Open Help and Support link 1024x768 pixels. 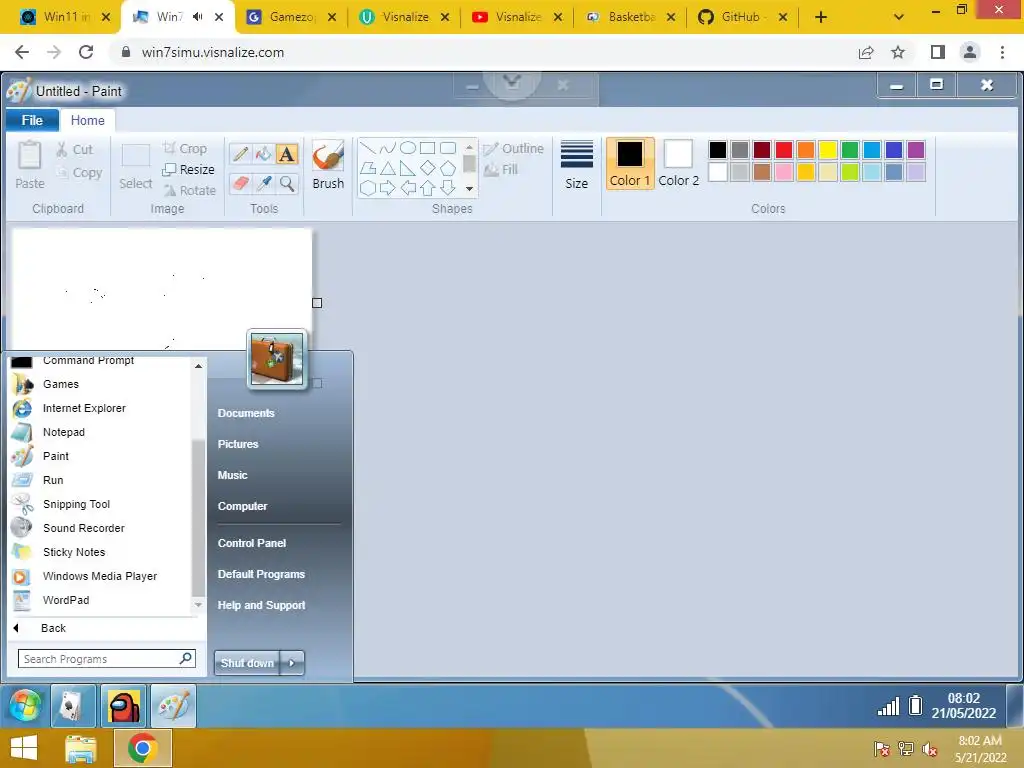tap(261, 605)
